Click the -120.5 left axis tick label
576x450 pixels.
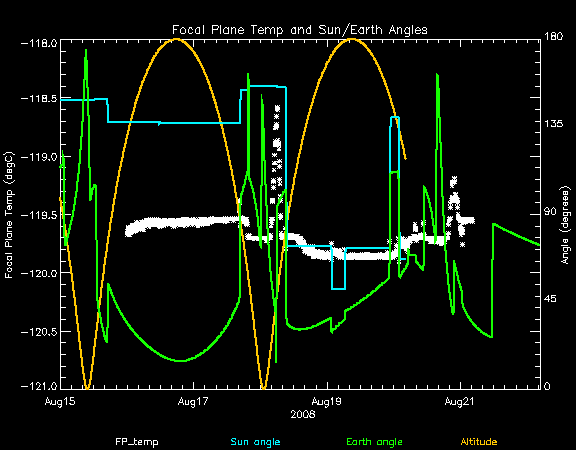(39, 332)
